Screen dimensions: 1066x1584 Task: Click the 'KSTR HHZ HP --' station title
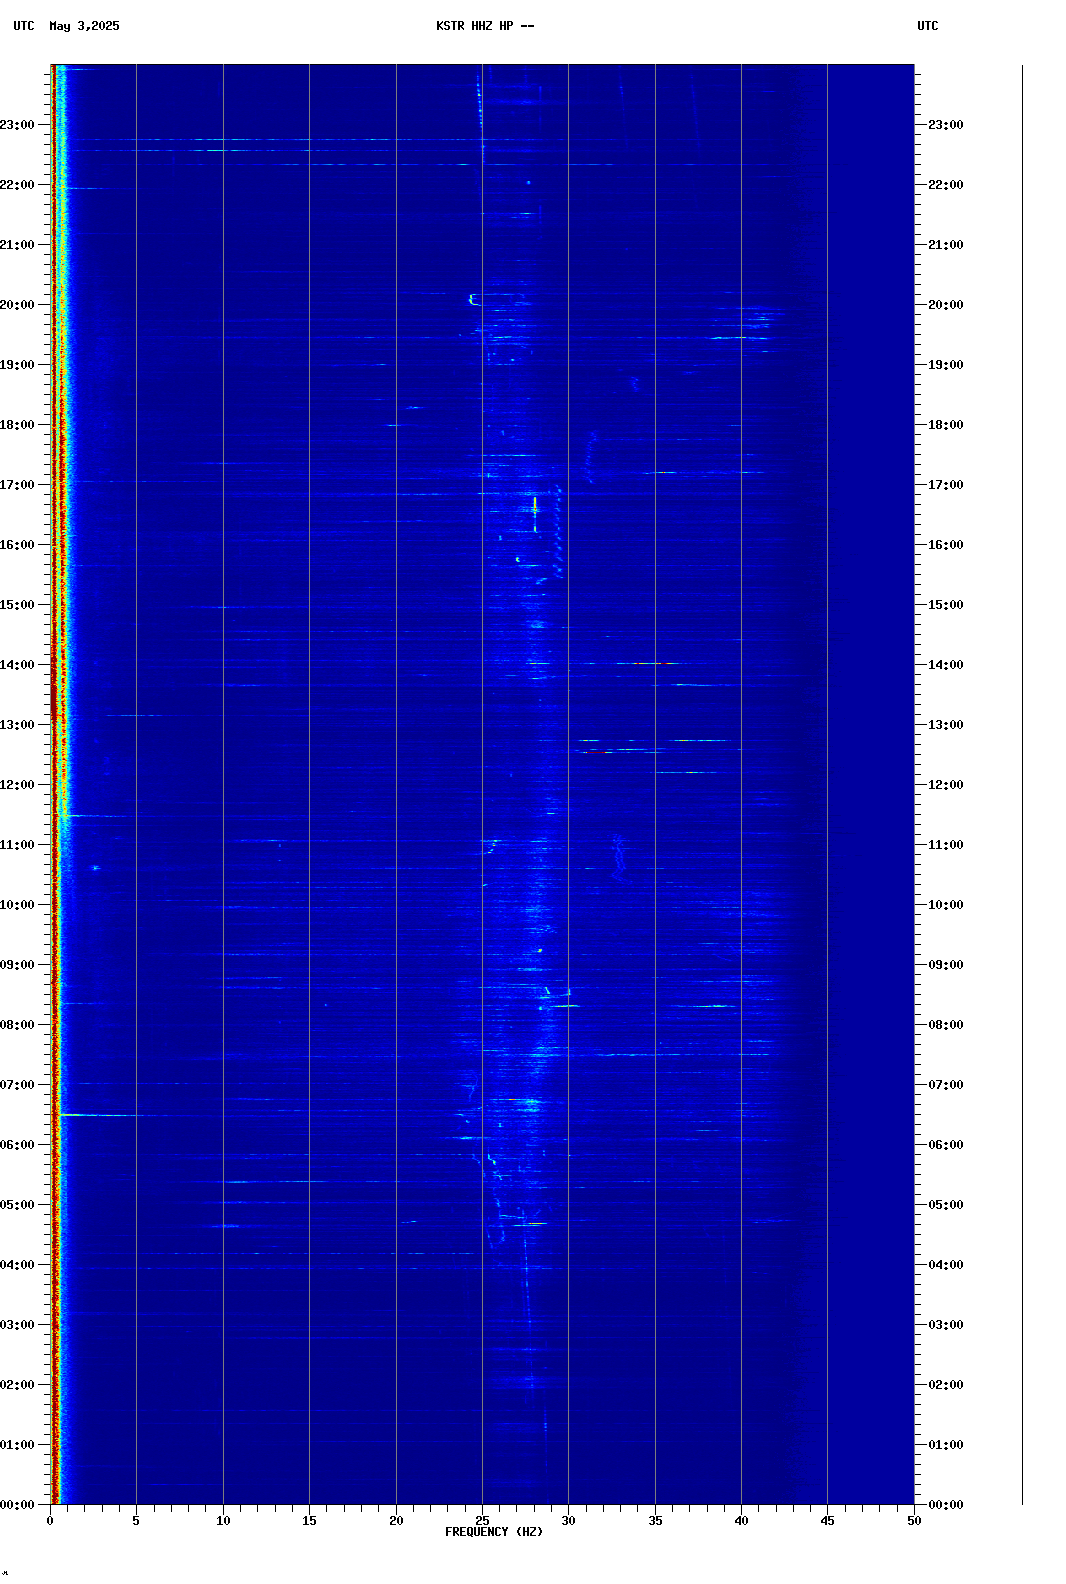[485, 26]
